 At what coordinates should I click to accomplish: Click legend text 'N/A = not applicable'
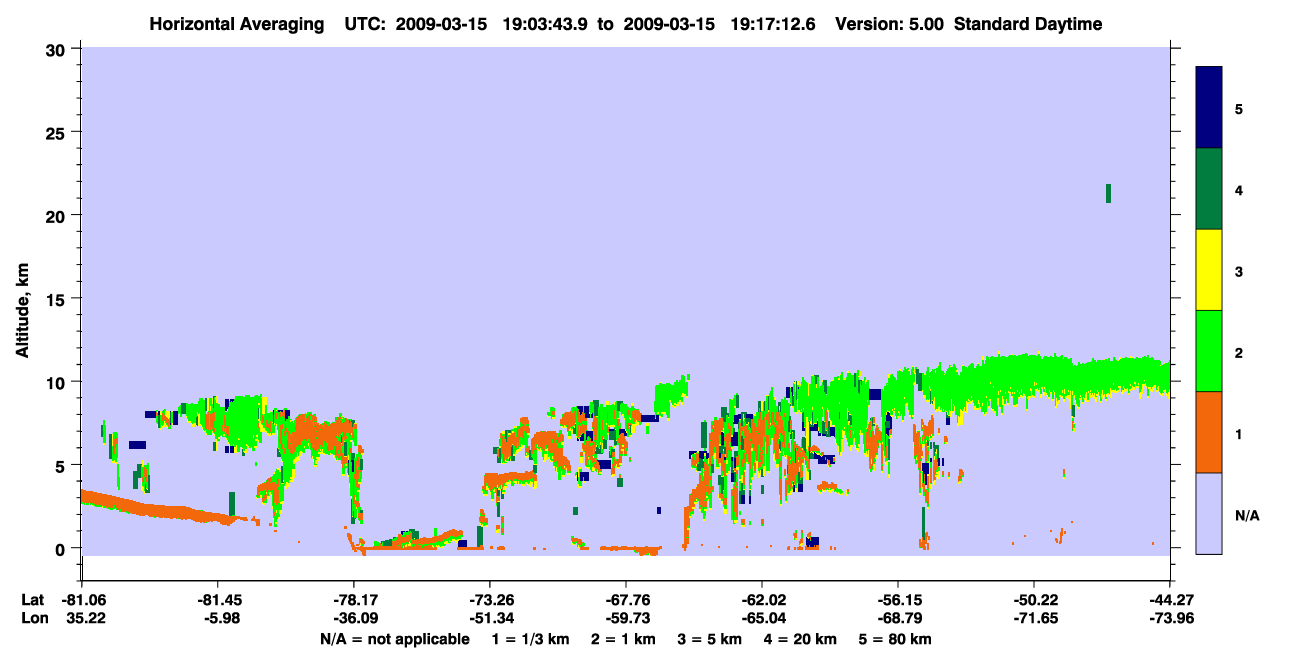click(x=394, y=639)
